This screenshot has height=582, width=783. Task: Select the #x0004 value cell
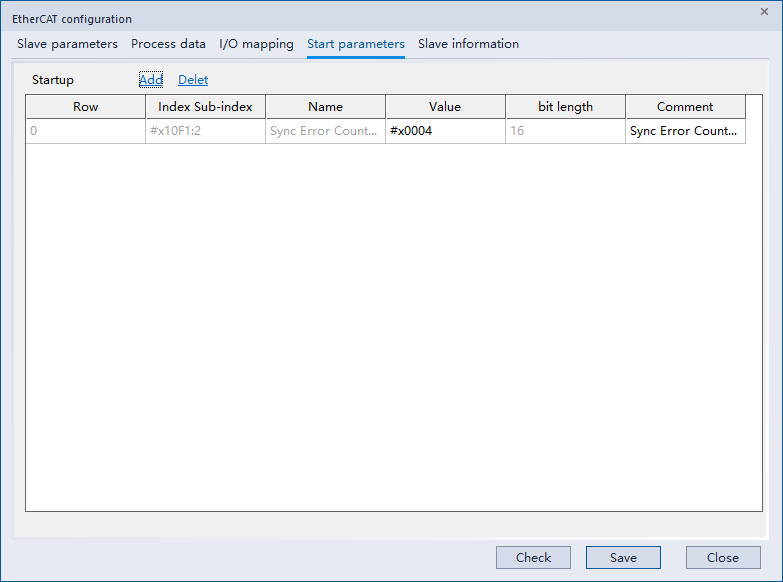tap(445, 131)
